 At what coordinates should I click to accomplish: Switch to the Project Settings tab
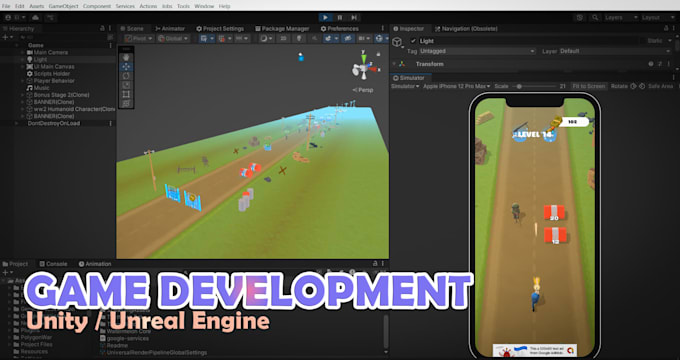click(x=220, y=28)
